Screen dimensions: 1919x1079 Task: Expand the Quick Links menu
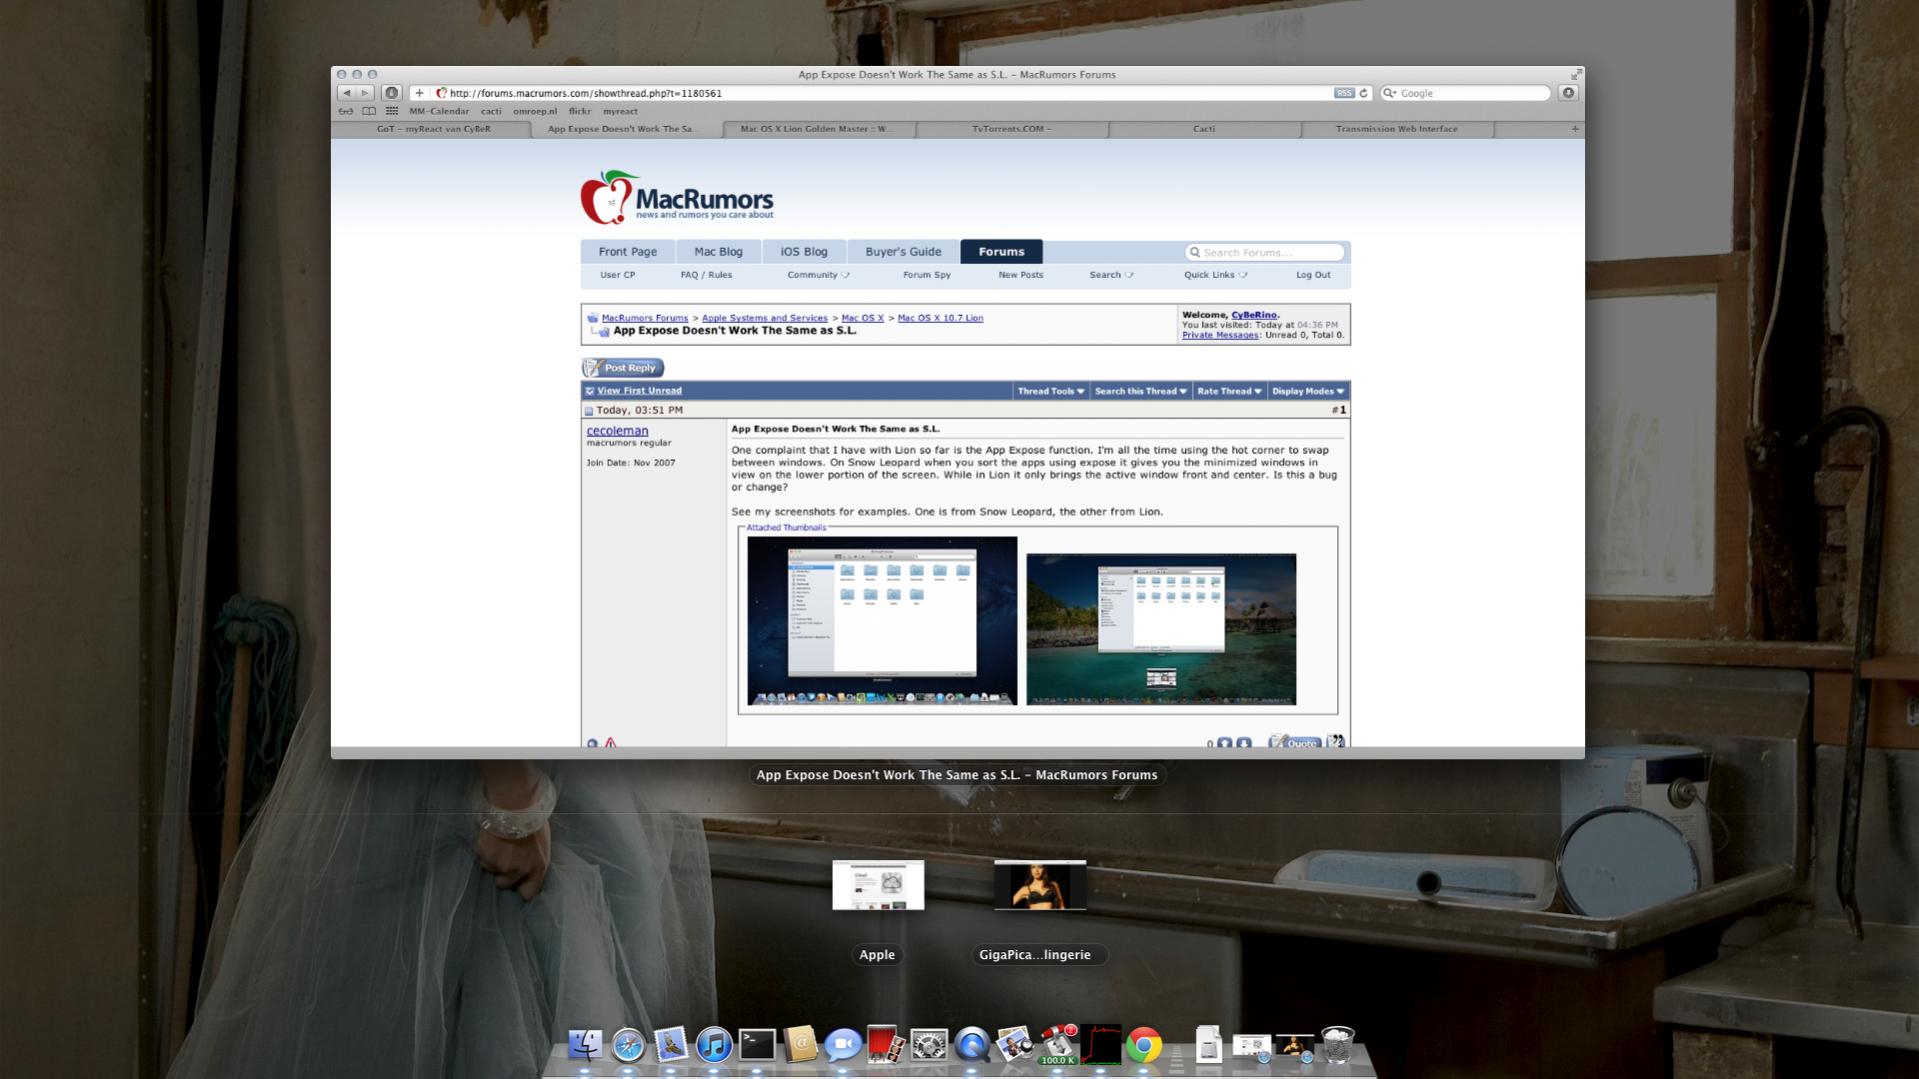pos(1215,275)
